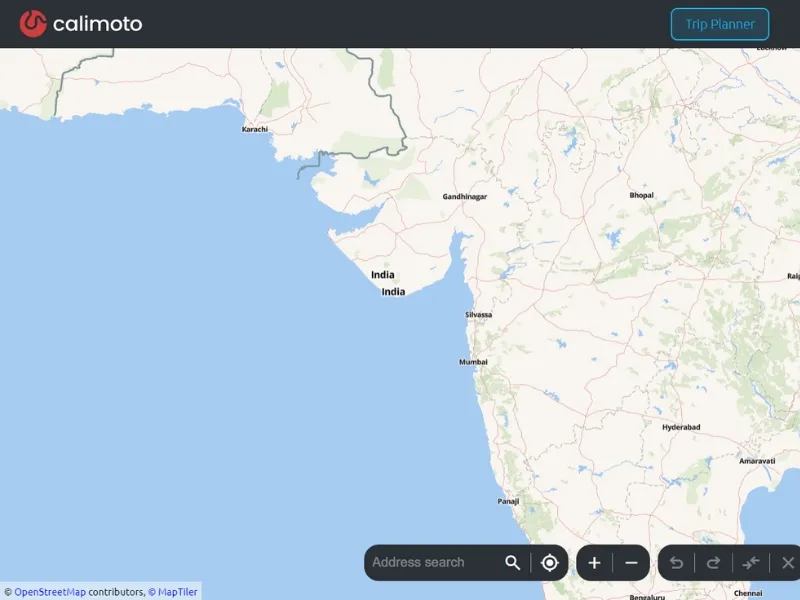The height and width of the screenshot is (600, 800).
Task: Clear the route with the X icon
Action: (x=786, y=562)
